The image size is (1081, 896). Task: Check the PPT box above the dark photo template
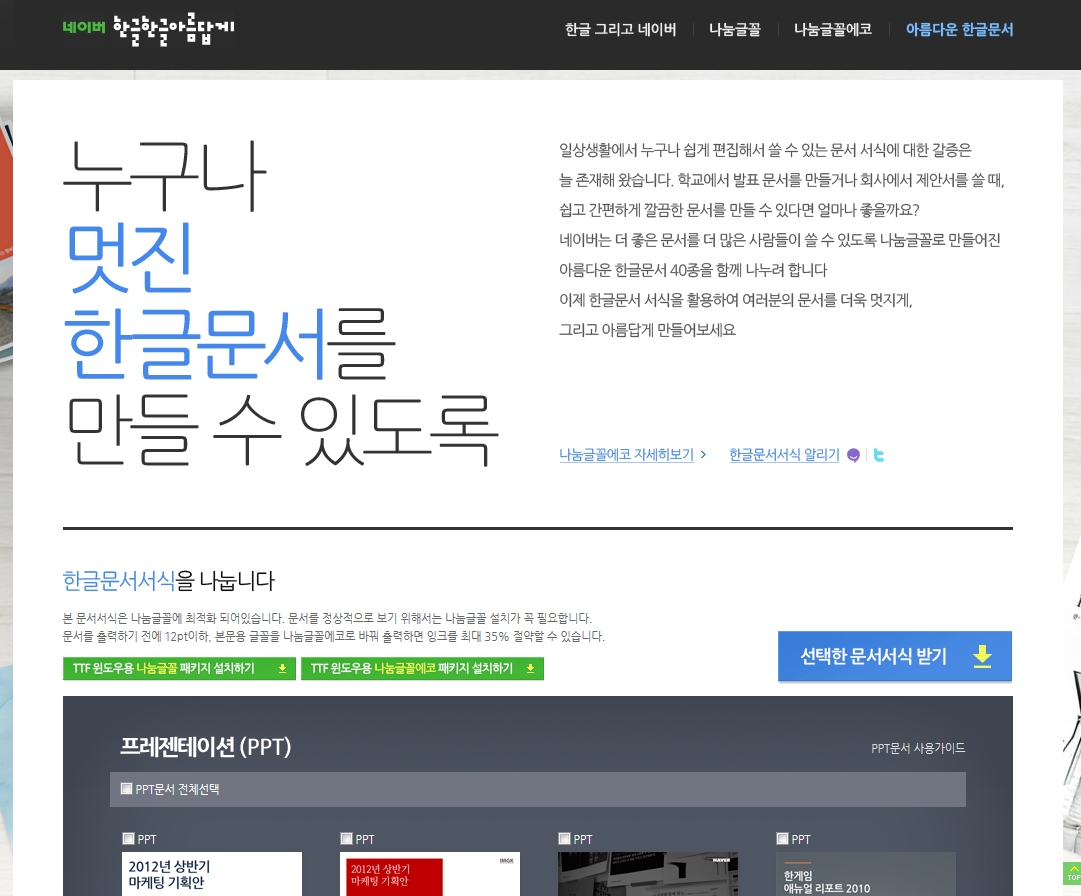(564, 839)
